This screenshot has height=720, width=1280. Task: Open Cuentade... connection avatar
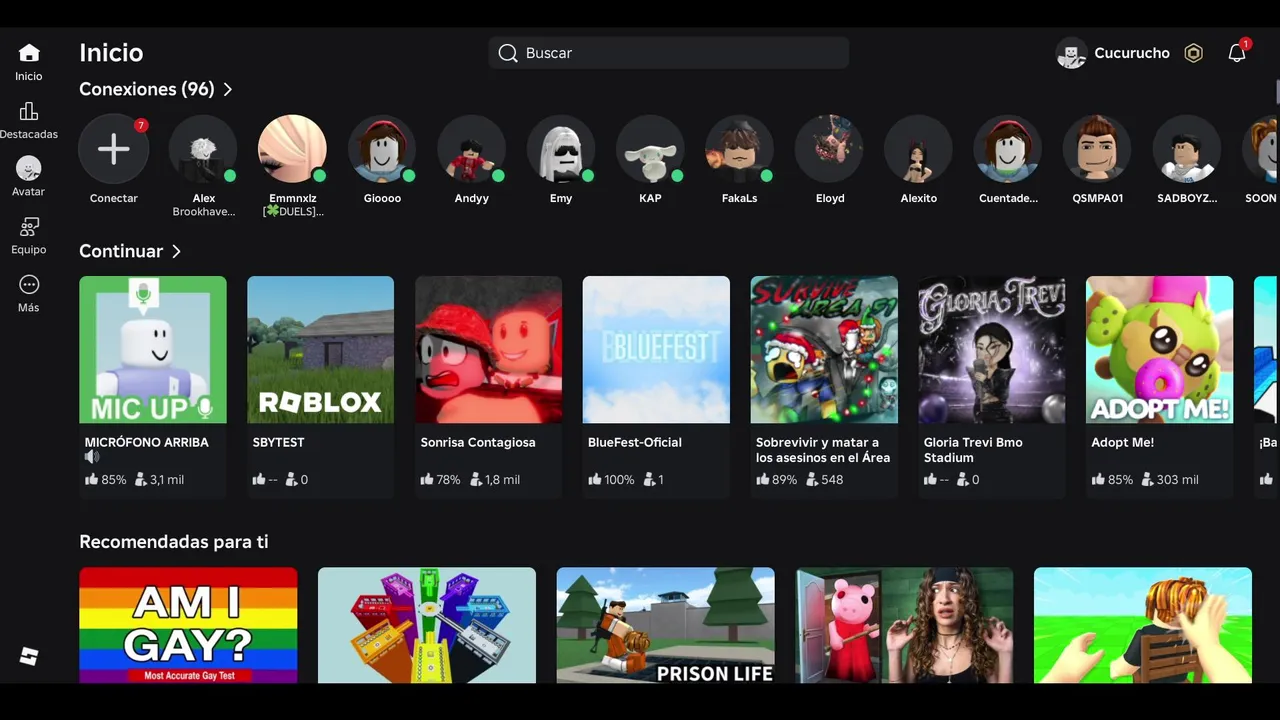(1008, 149)
